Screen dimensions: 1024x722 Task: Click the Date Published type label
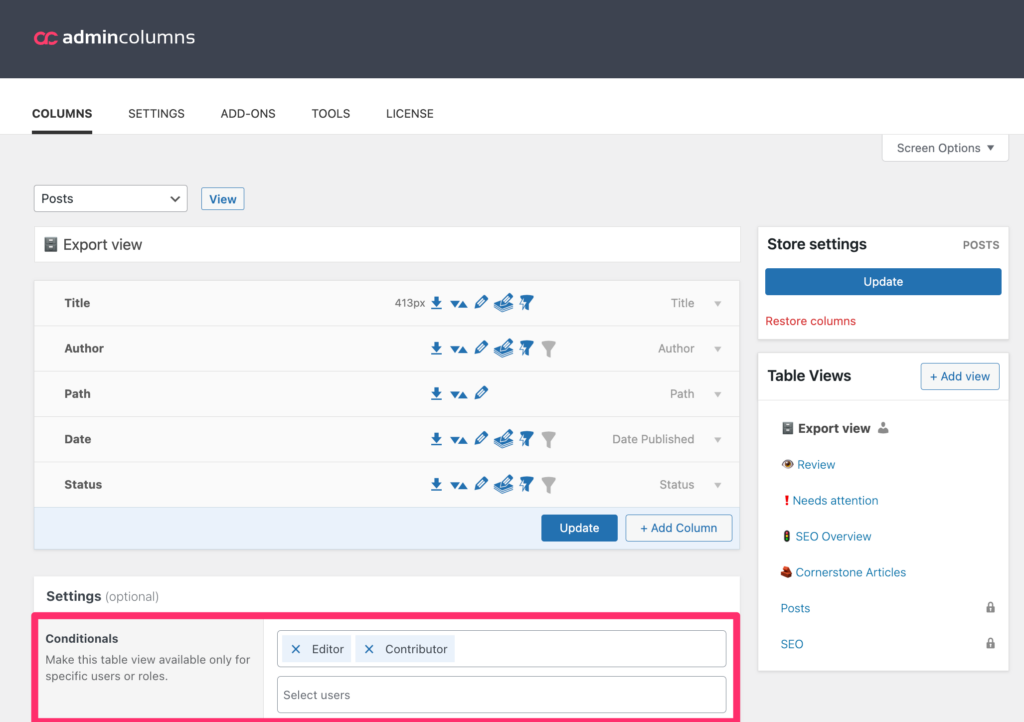point(653,439)
